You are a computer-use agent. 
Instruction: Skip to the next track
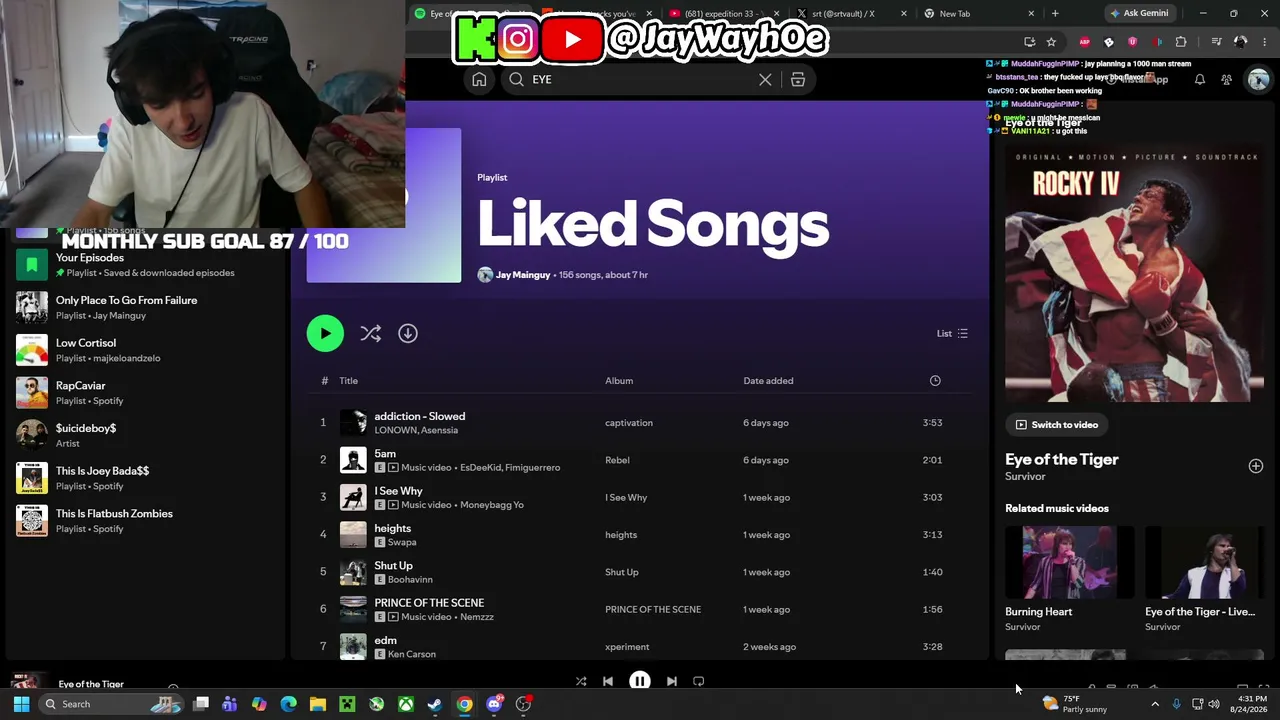(672, 682)
